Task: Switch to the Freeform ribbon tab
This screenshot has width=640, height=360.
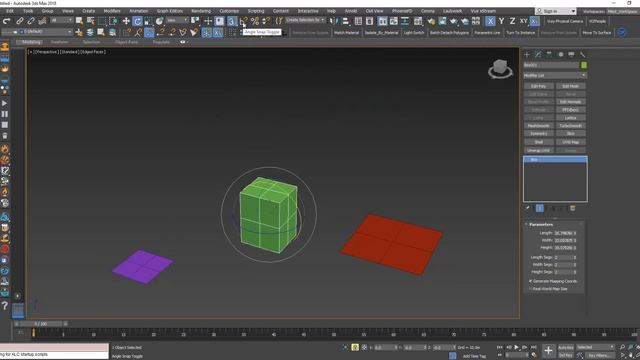Action: click(x=60, y=42)
